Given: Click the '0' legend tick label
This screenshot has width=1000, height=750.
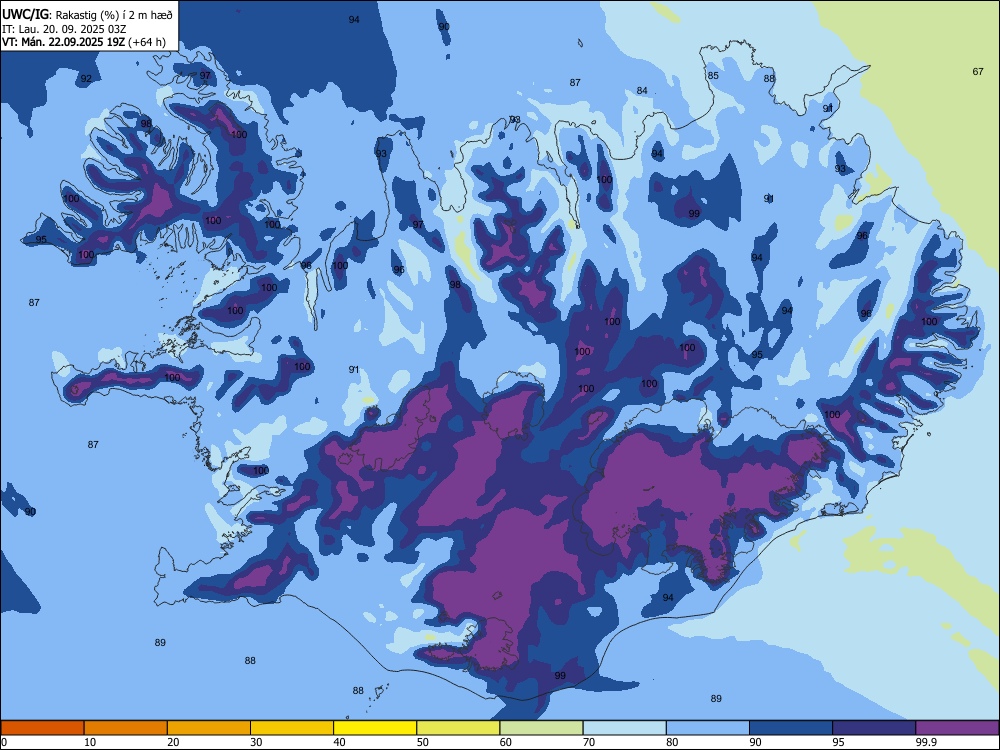Looking at the screenshot, I should [x=4, y=742].
